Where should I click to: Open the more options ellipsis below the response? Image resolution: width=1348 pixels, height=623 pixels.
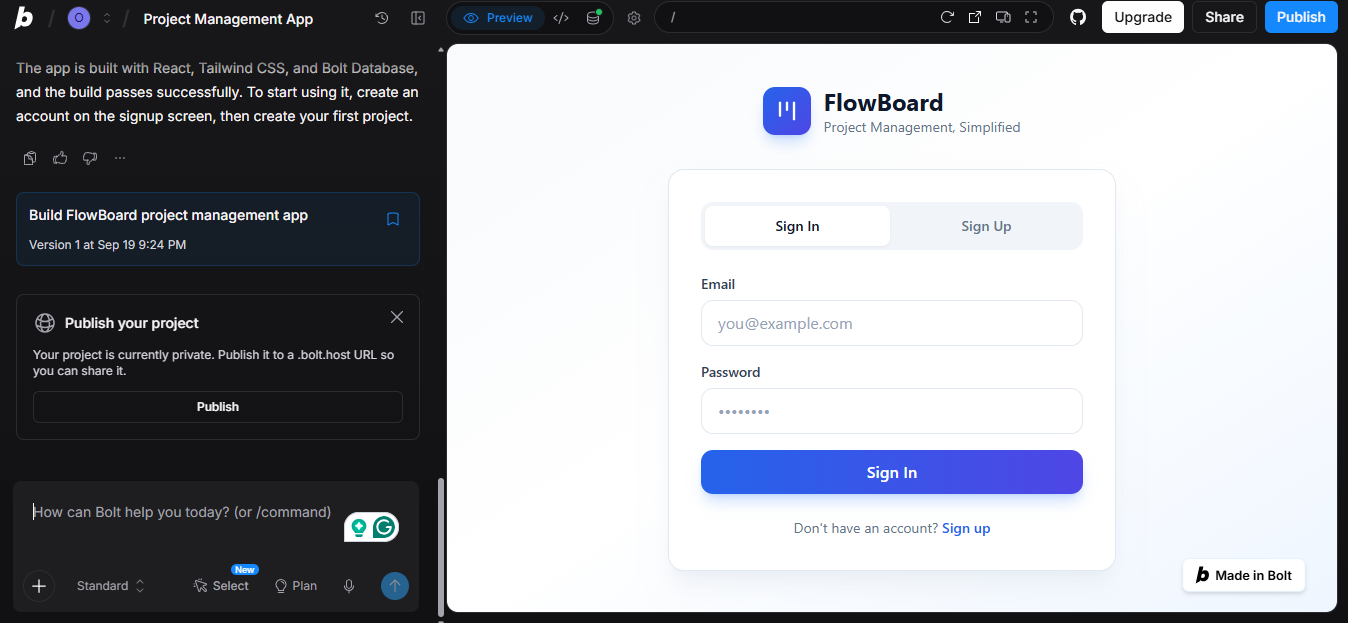pyautogui.click(x=120, y=158)
